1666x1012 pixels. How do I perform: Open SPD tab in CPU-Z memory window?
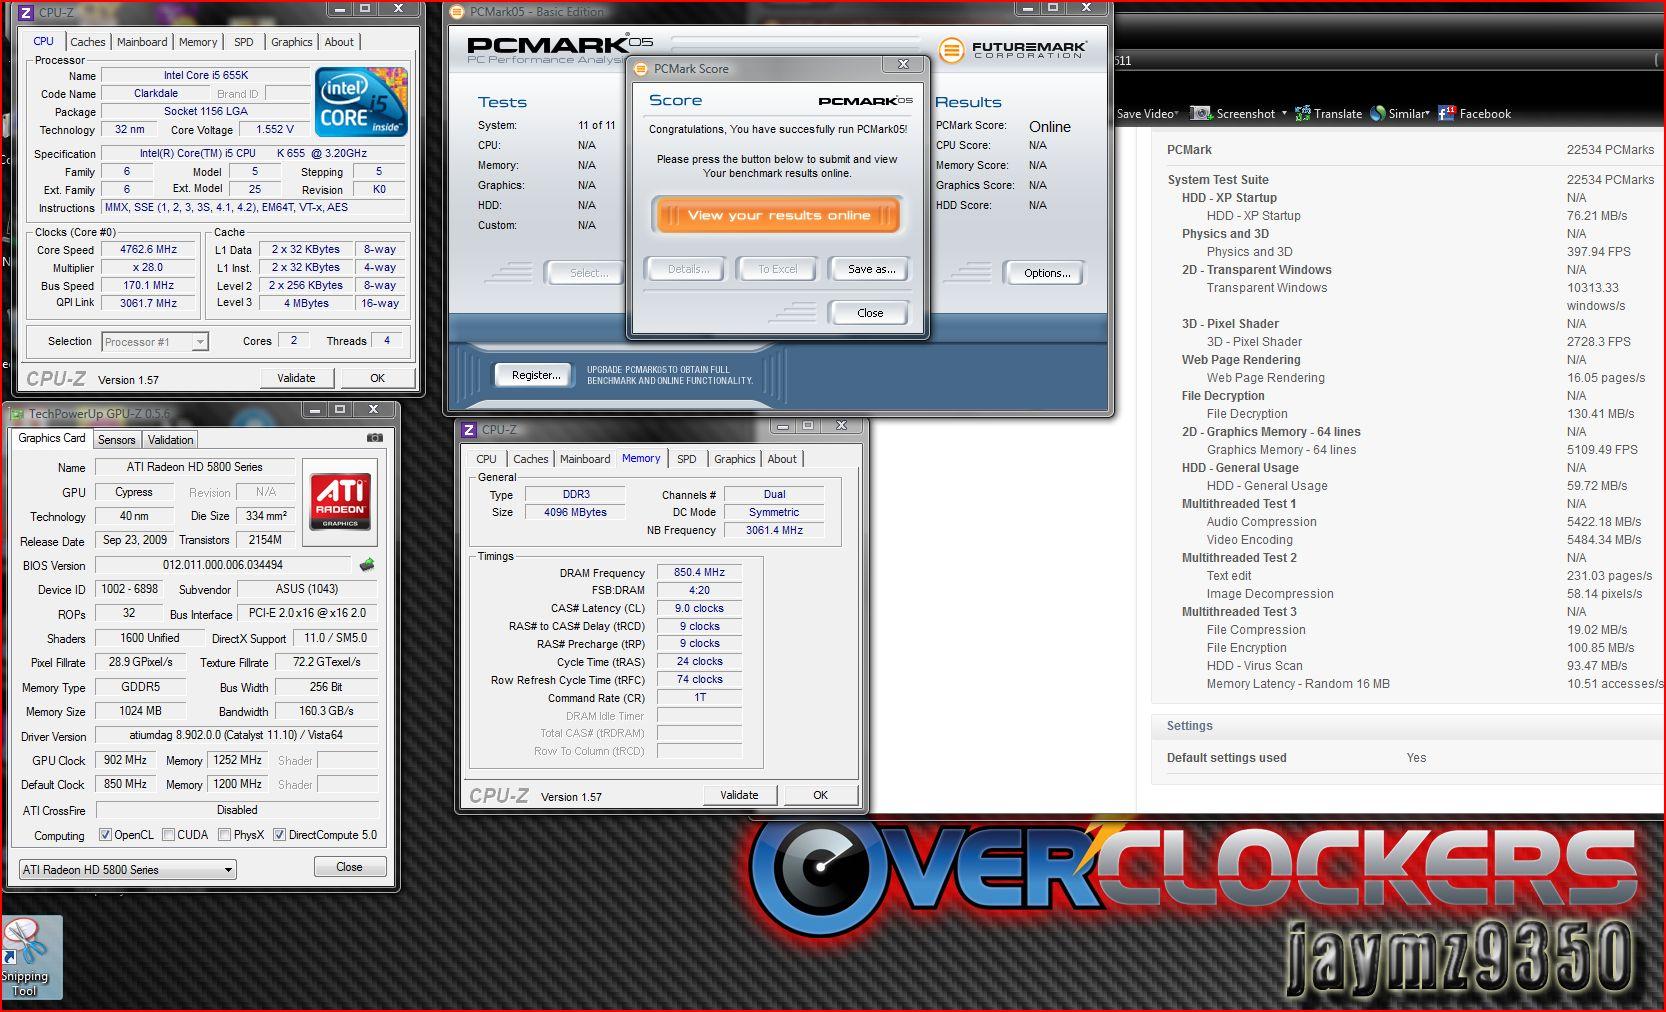click(x=686, y=459)
